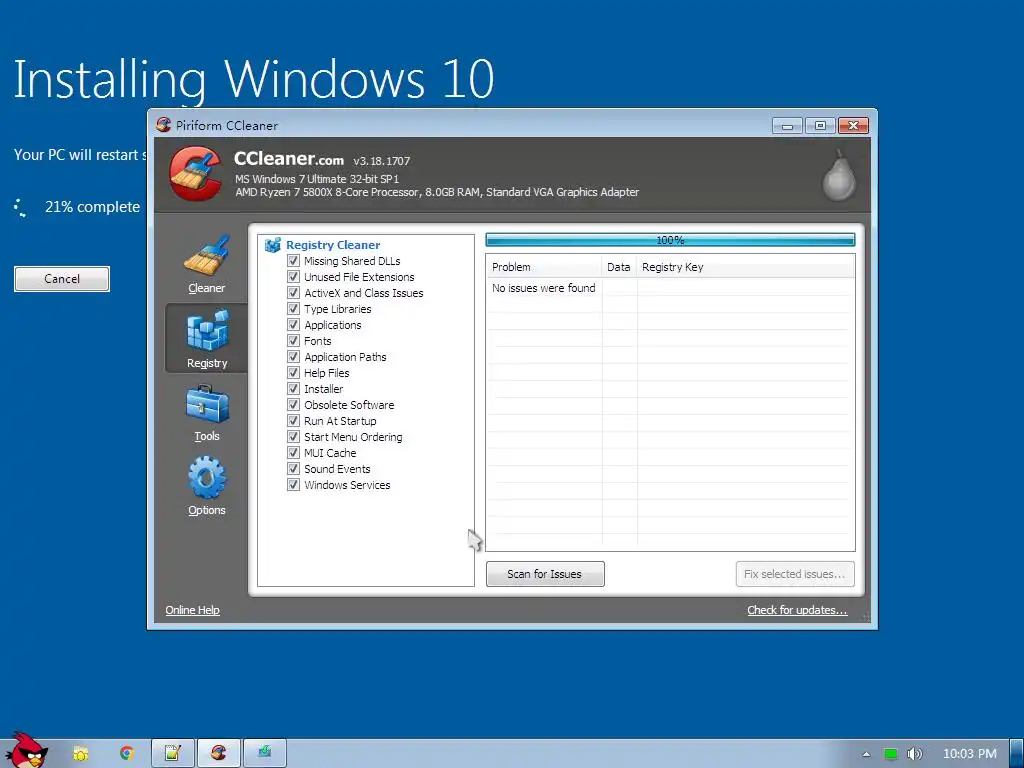Open the Online Help link
1024x768 pixels.
pyautogui.click(x=192, y=610)
